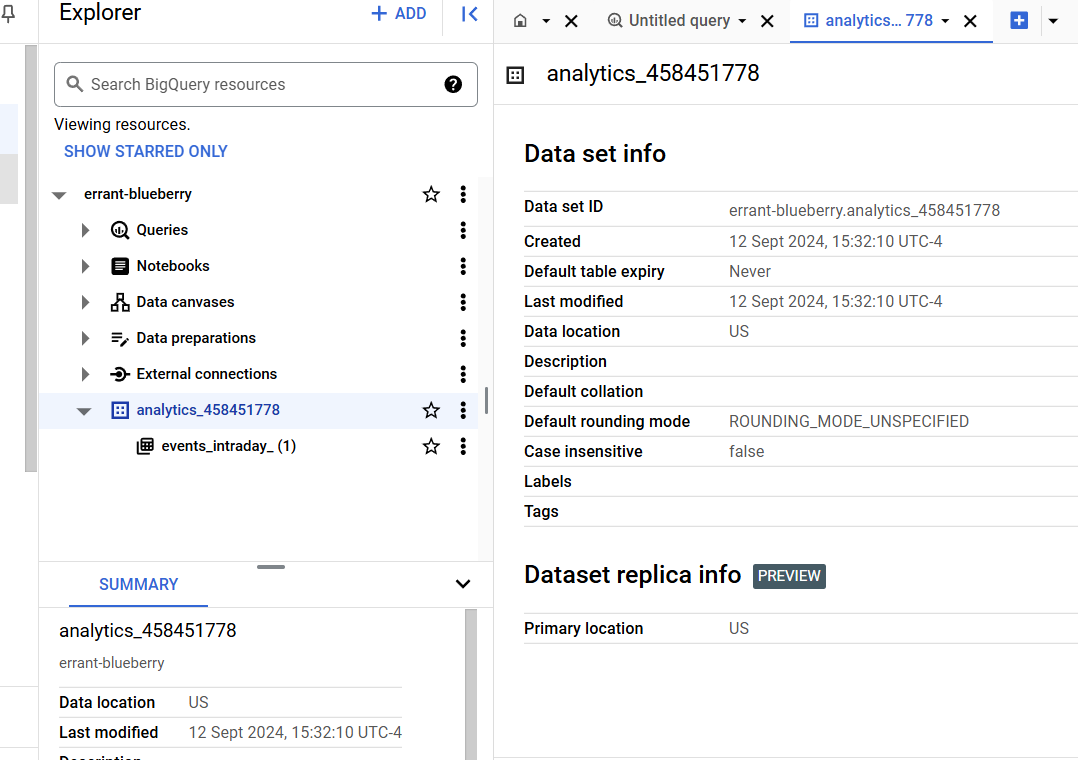This screenshot has width=1078, height=760.
Task: Click the Data set ID value text
Action: pyautogui.click(x=864, y=210)
